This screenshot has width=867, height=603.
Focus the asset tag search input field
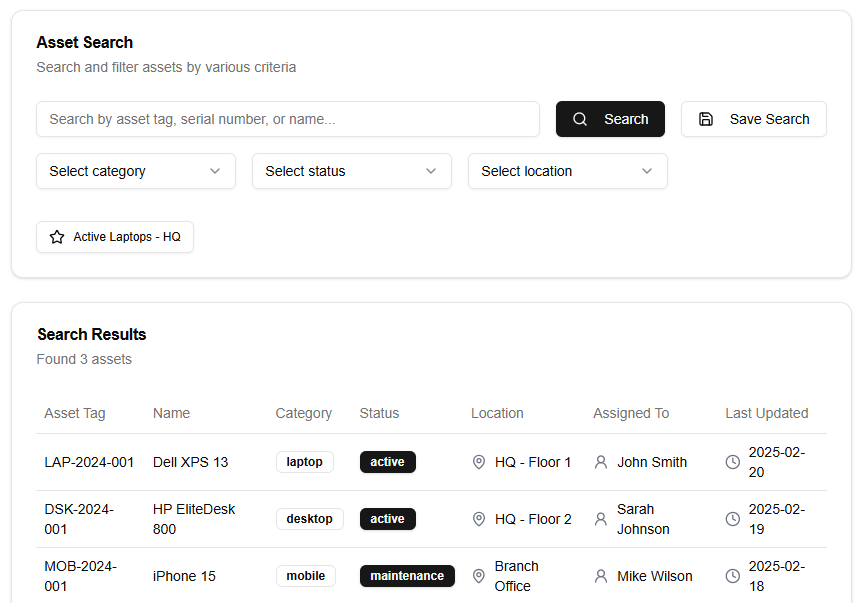288,119
